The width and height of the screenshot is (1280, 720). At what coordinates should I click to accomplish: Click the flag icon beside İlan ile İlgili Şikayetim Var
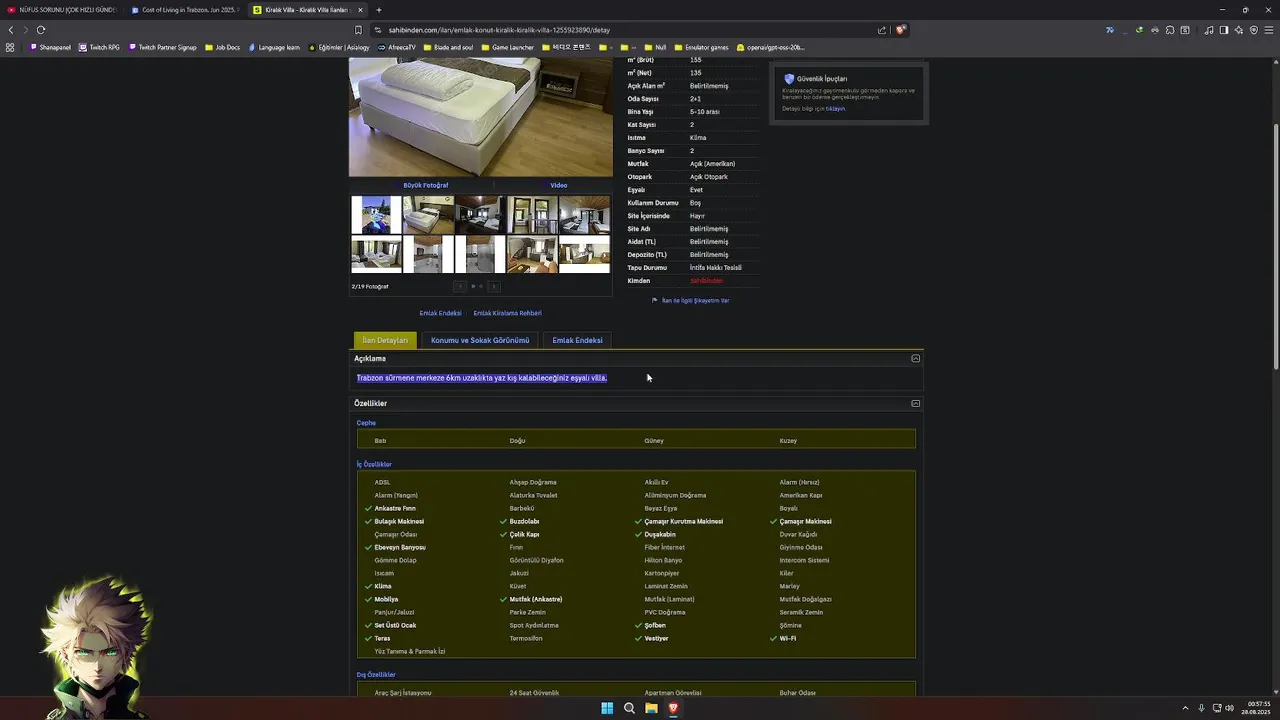(x=655, y=300)
